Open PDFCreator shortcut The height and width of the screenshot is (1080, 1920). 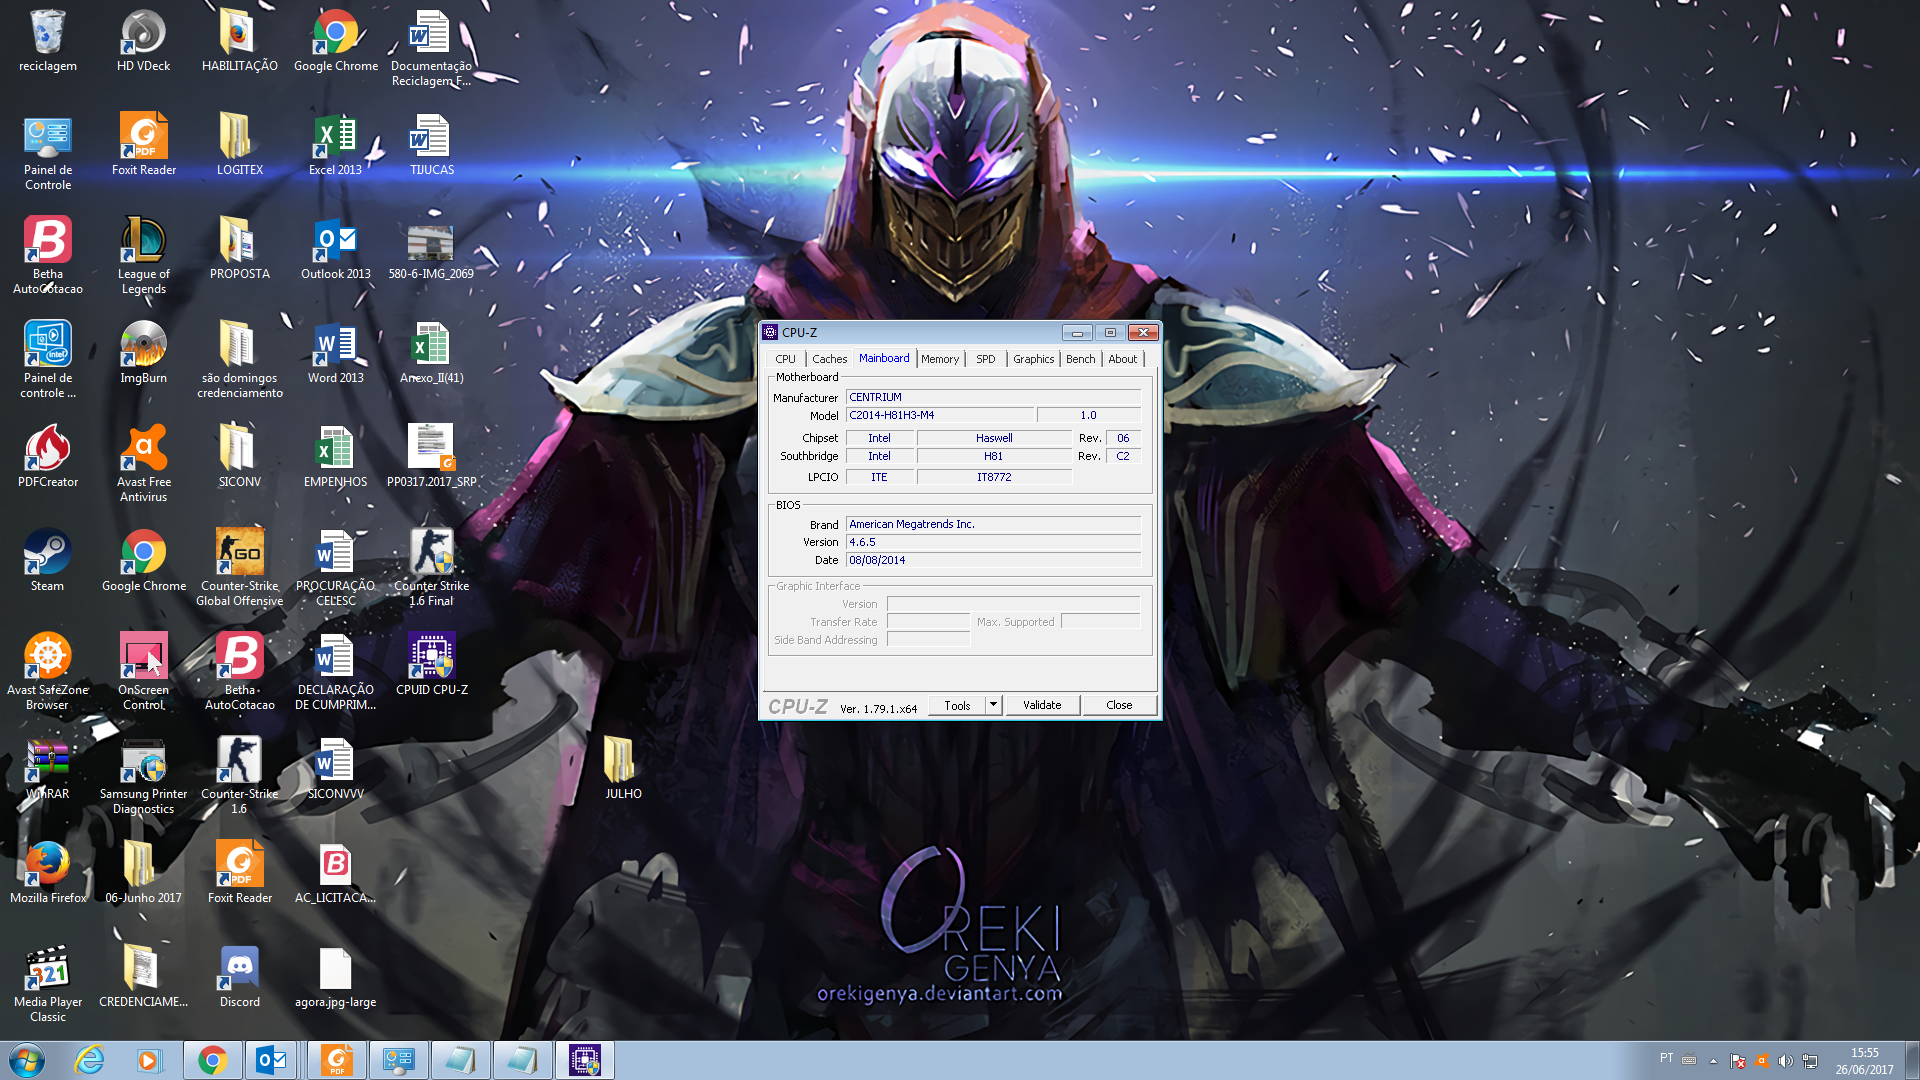[x=48, y=455]
